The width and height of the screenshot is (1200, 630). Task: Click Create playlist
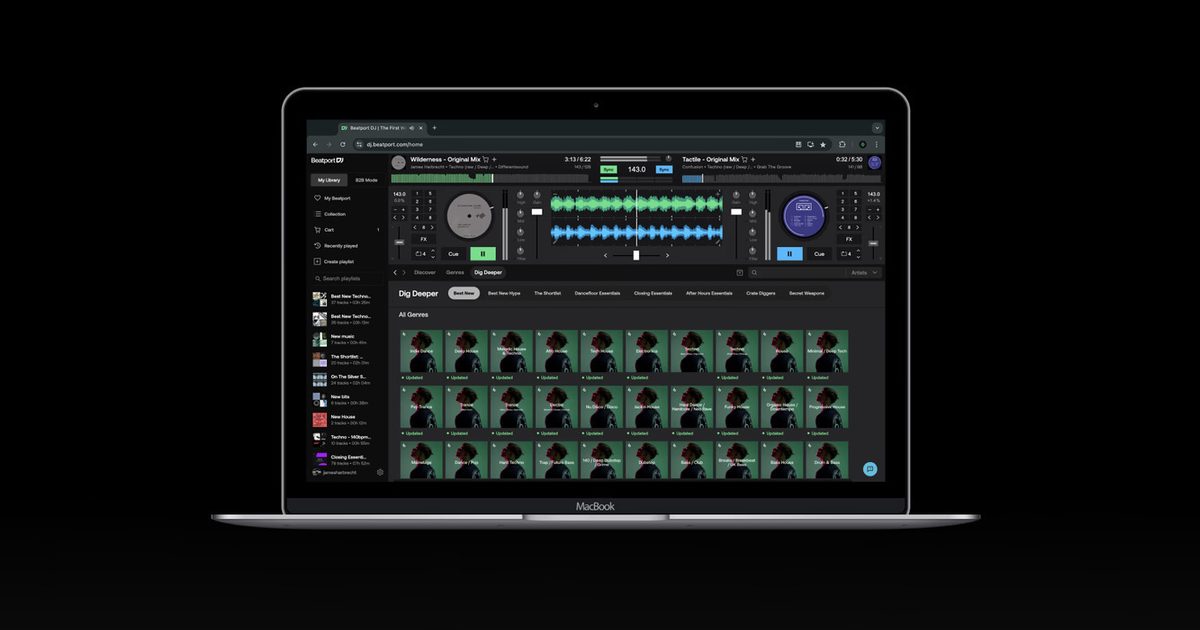[x=340, y=262]
